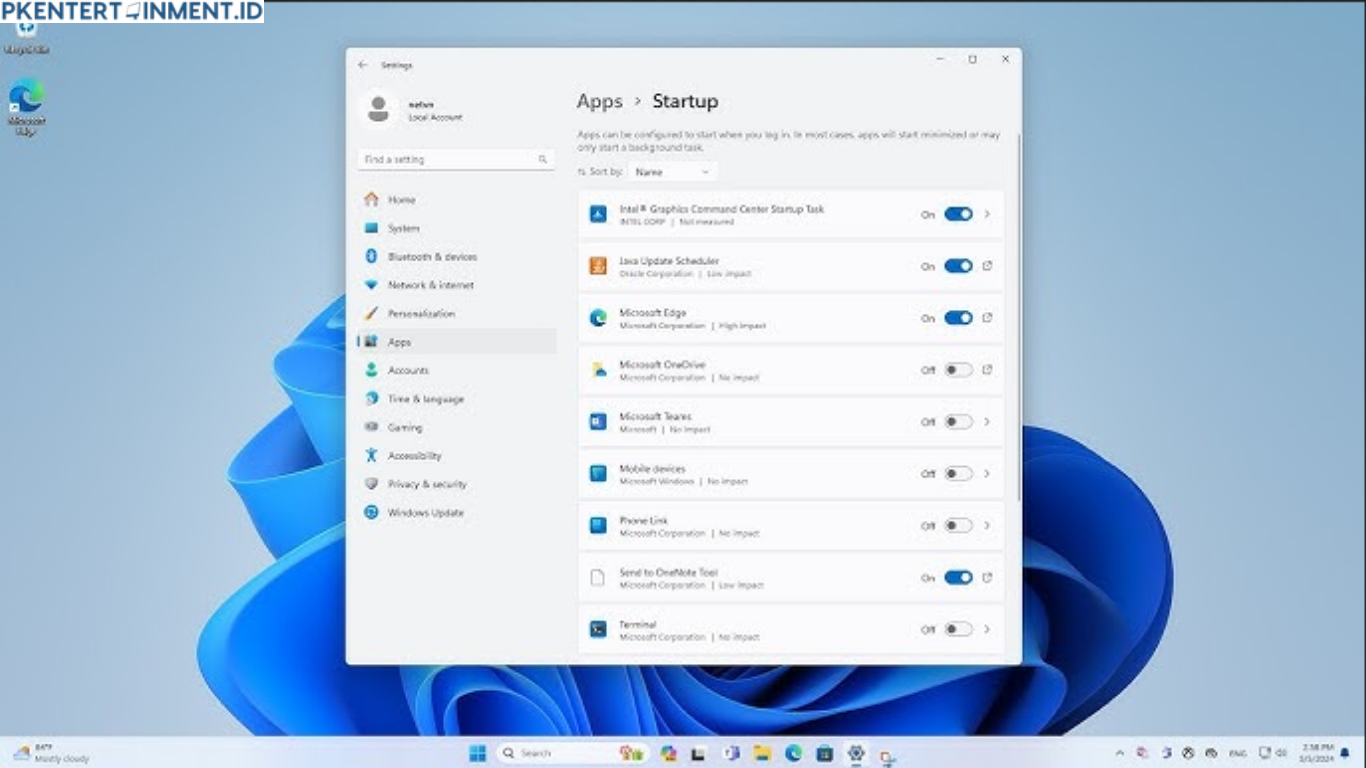
Task: Click the Phone Link app icon
Action: [598, 526]
